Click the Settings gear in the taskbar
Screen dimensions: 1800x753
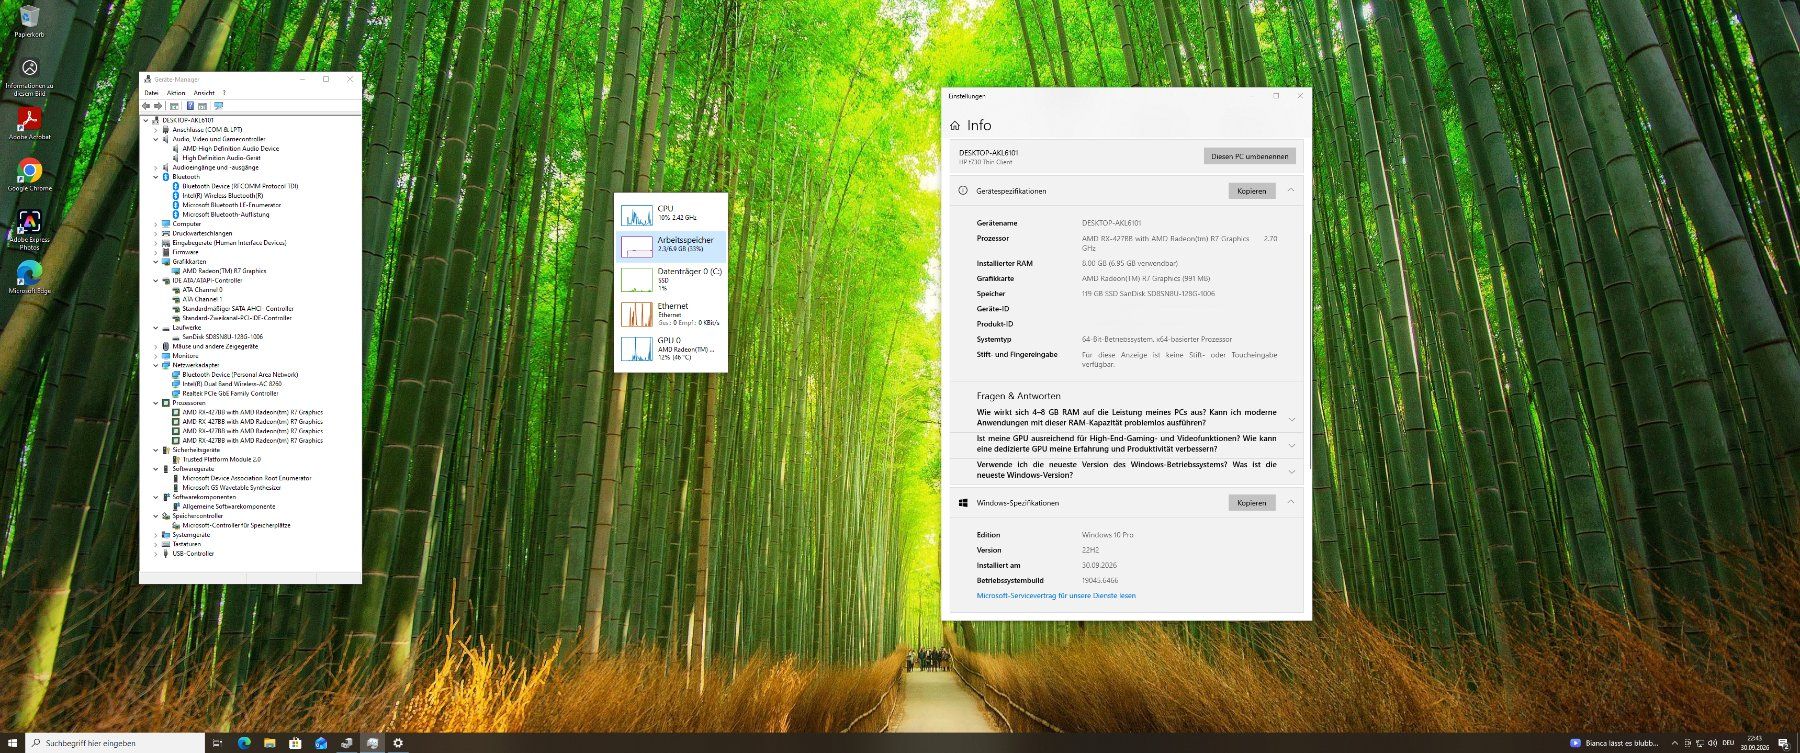pyautogui.click(x=398, y=743)
